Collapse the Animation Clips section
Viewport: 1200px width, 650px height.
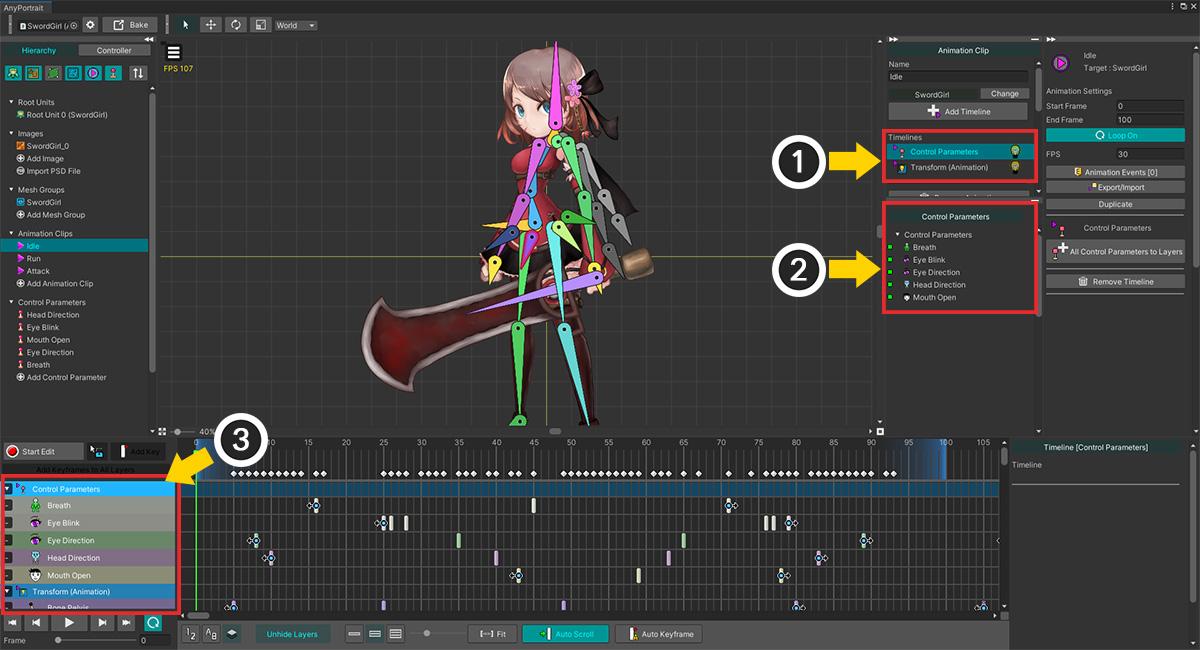(11, 233)
